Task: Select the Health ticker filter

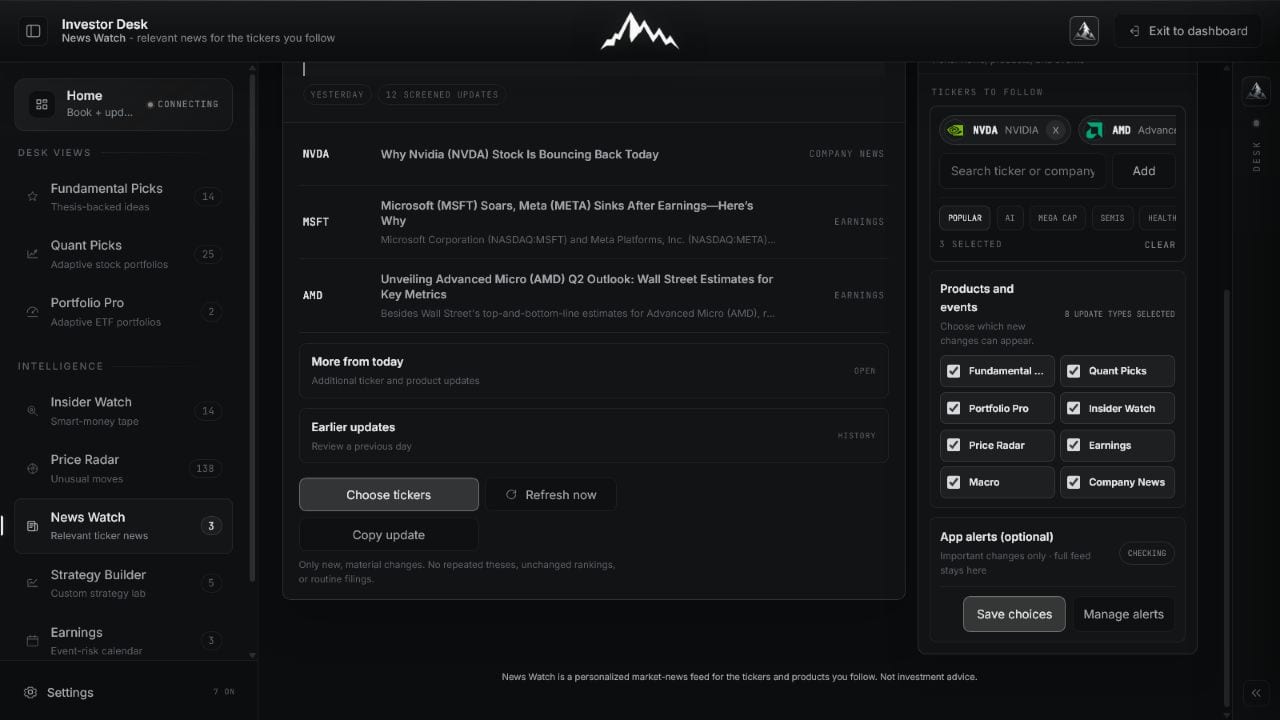Action: (x=1159, y=218)
